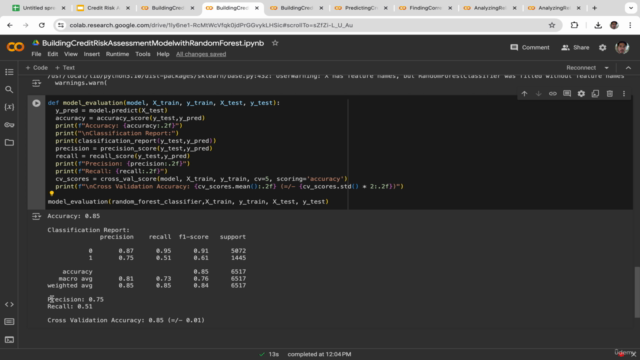Delete cell trash icon
This screenshot has width=640, height=360.
point(610,94)
